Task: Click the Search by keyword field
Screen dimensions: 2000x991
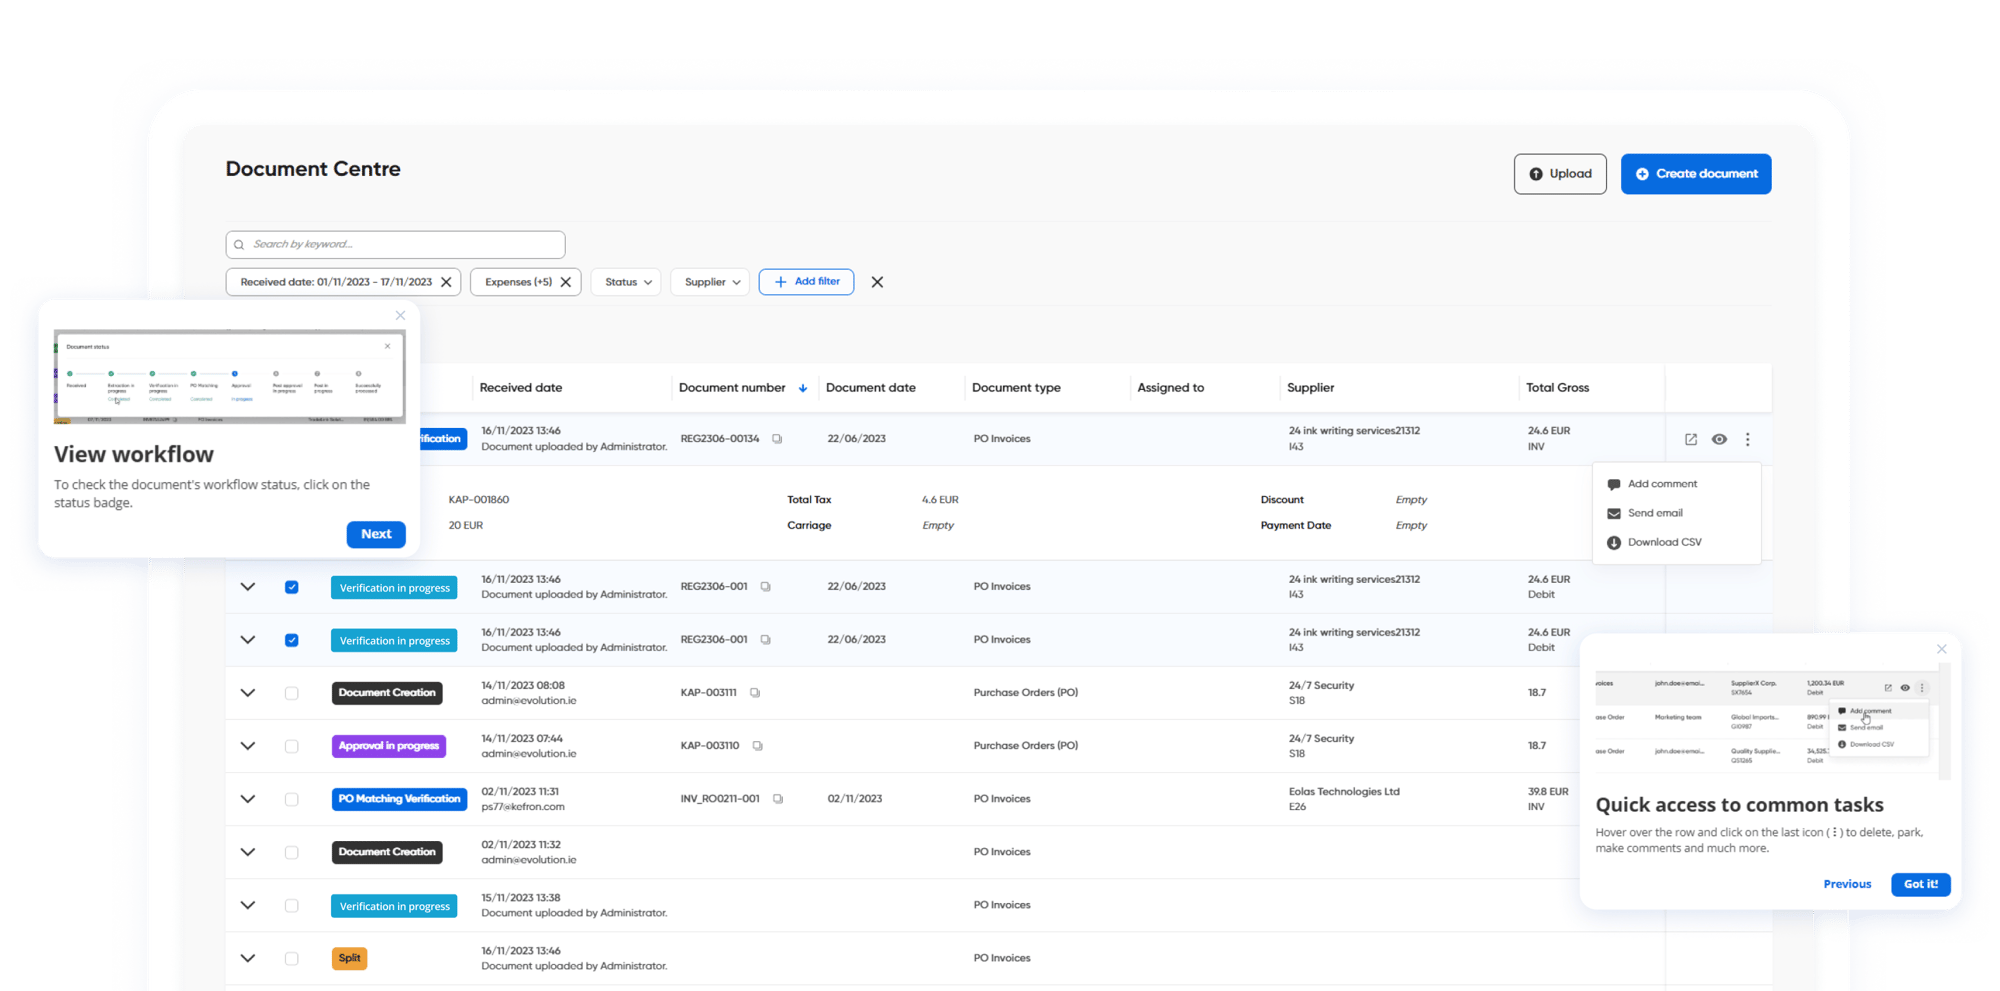Action: pos(395,245)
